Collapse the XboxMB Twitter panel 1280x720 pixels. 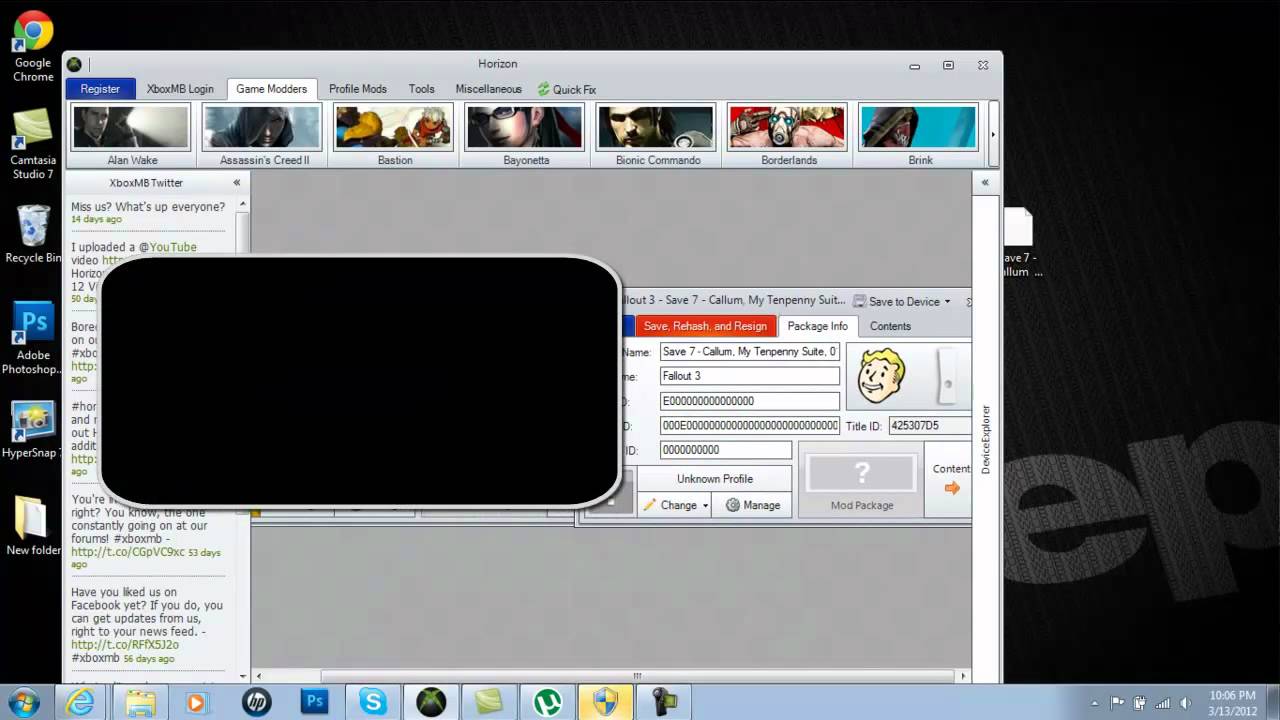click(237, 183)
